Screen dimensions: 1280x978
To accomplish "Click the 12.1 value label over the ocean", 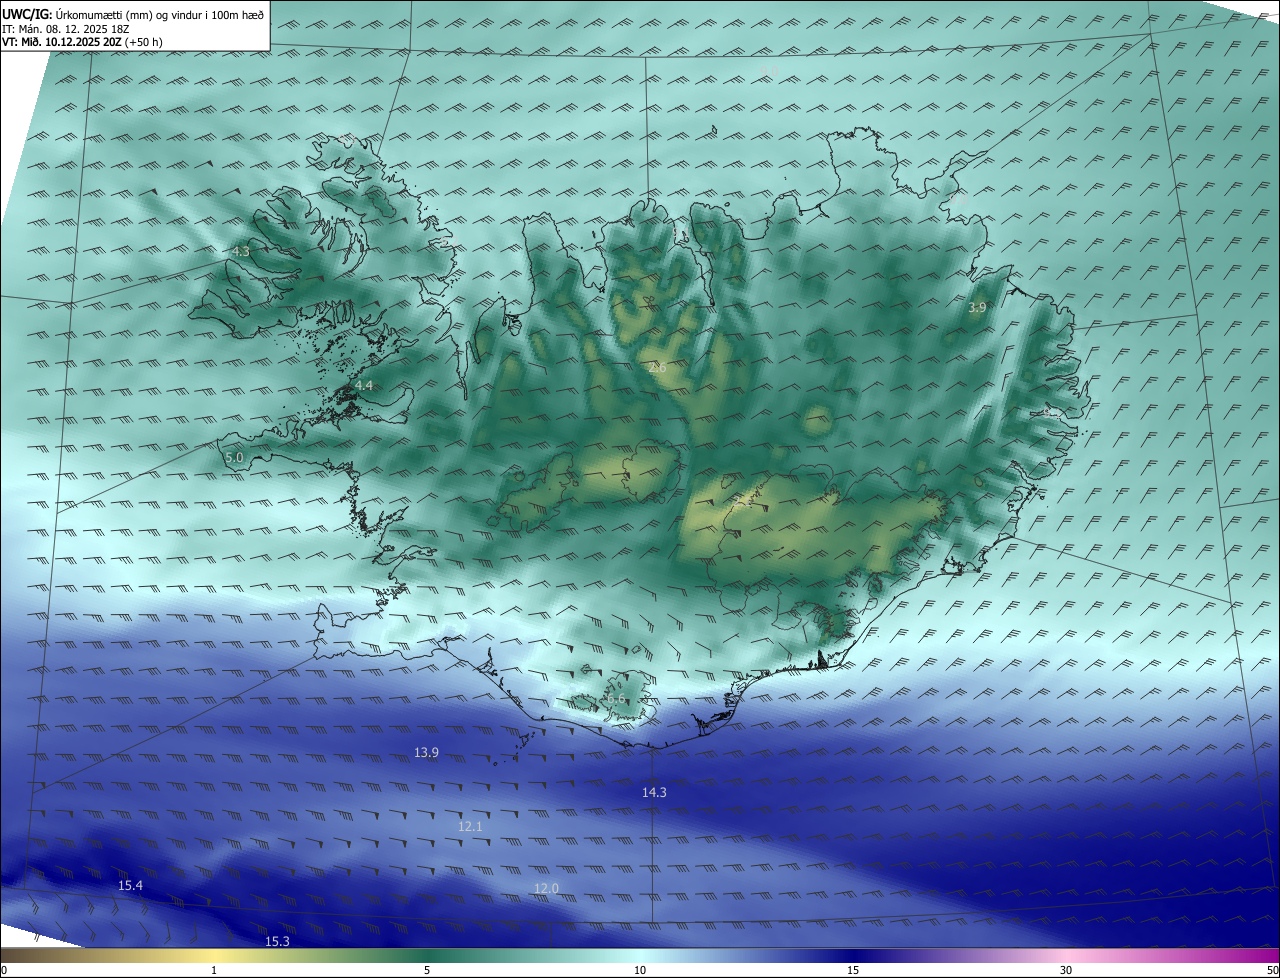I will pos(470,826).
